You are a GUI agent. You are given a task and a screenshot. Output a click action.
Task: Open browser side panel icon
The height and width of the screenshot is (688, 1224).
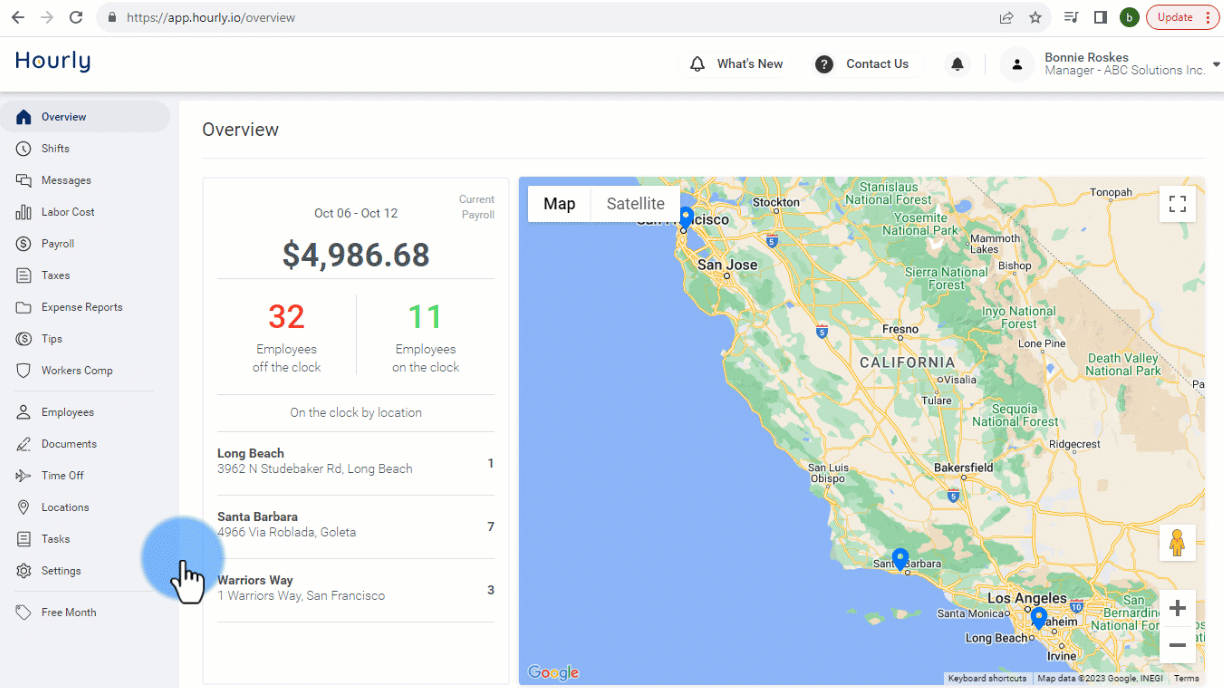[1100, 17]
